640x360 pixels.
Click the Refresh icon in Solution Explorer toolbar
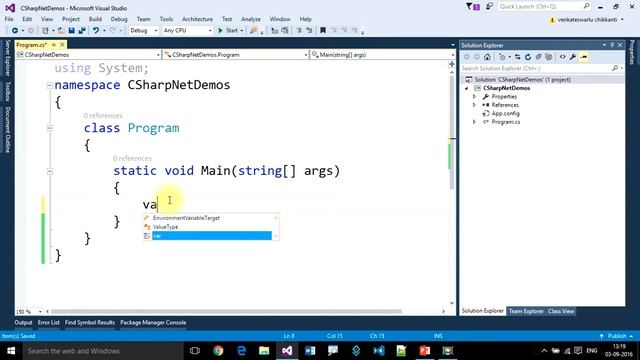tap(528, 57)
